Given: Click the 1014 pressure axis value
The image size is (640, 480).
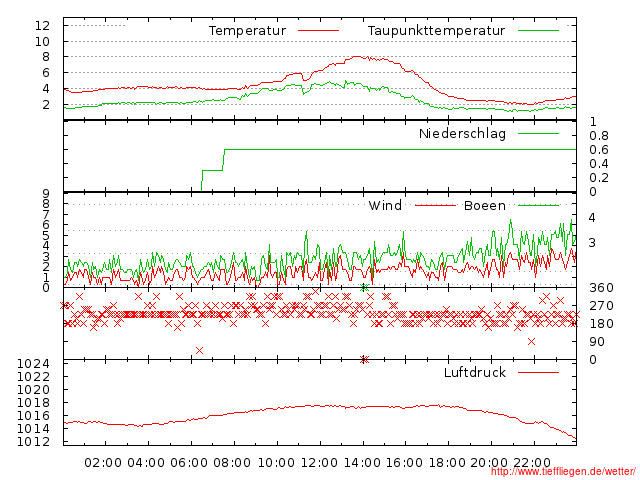Looking at the screenshot, I should tap(33, 429).
